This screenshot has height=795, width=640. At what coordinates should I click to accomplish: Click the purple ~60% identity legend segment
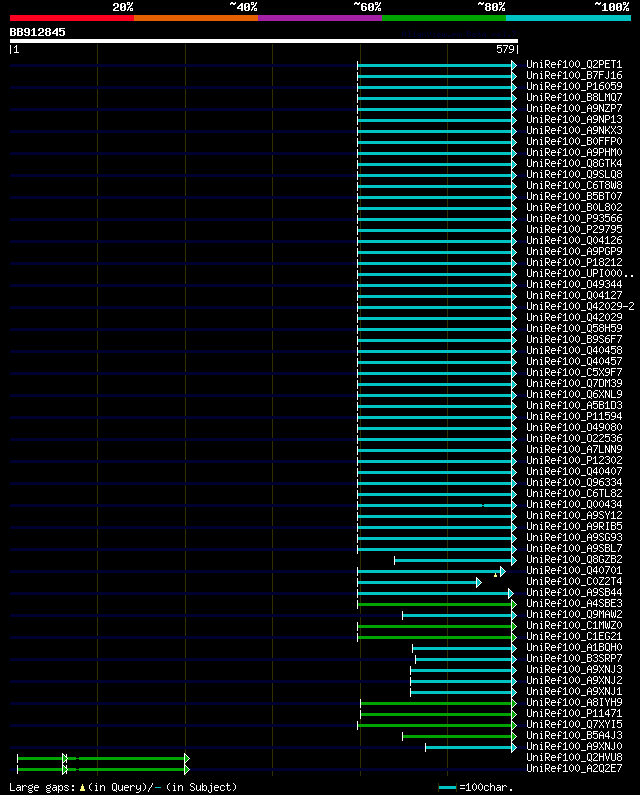tap(320, 18)
